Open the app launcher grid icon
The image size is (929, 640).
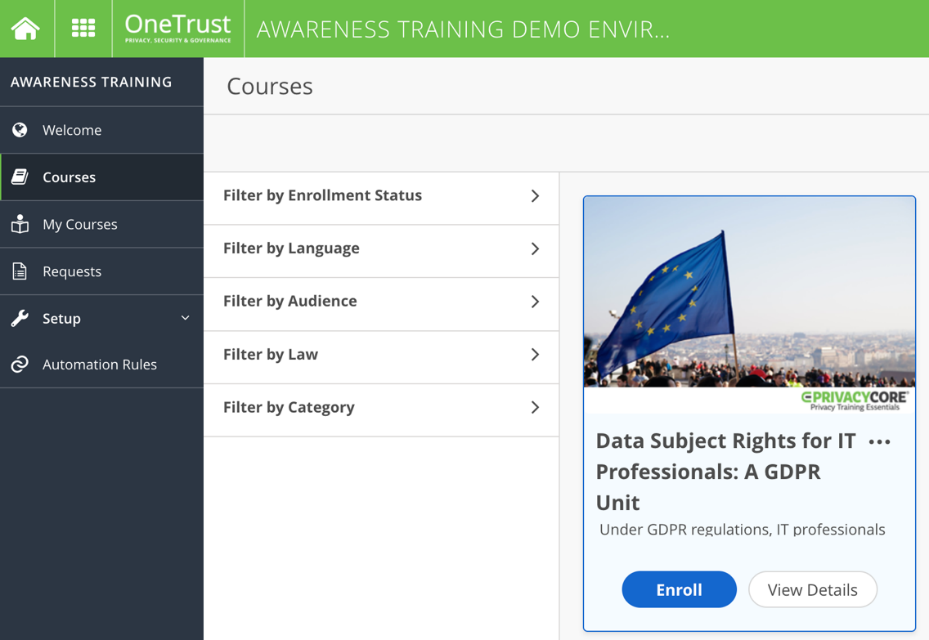[x=82, y=28]
